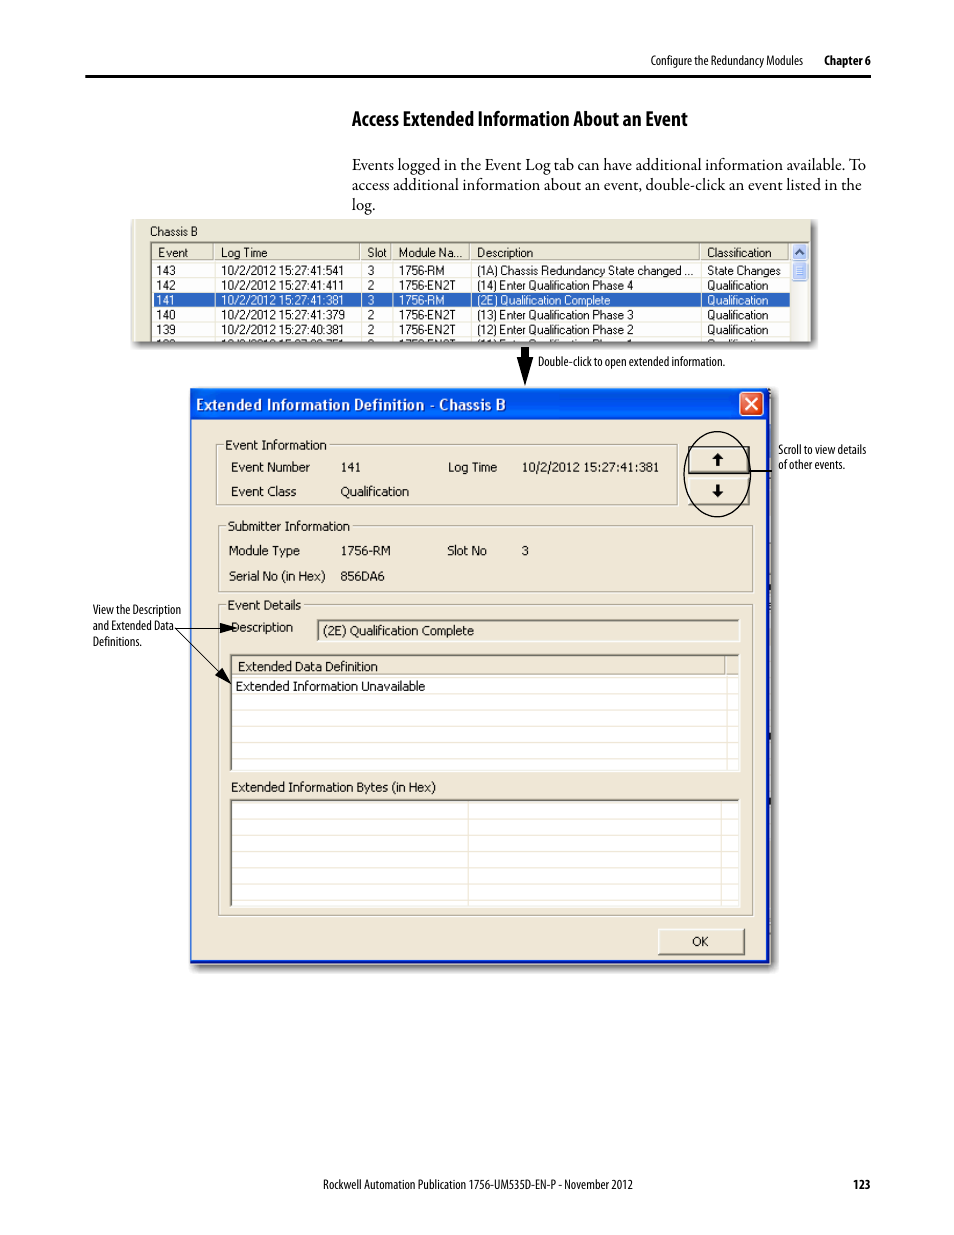This screenshot has width=954, height=1235.
Task: Close the Extended Information Definition dialog
Action: tap(751, 404)
